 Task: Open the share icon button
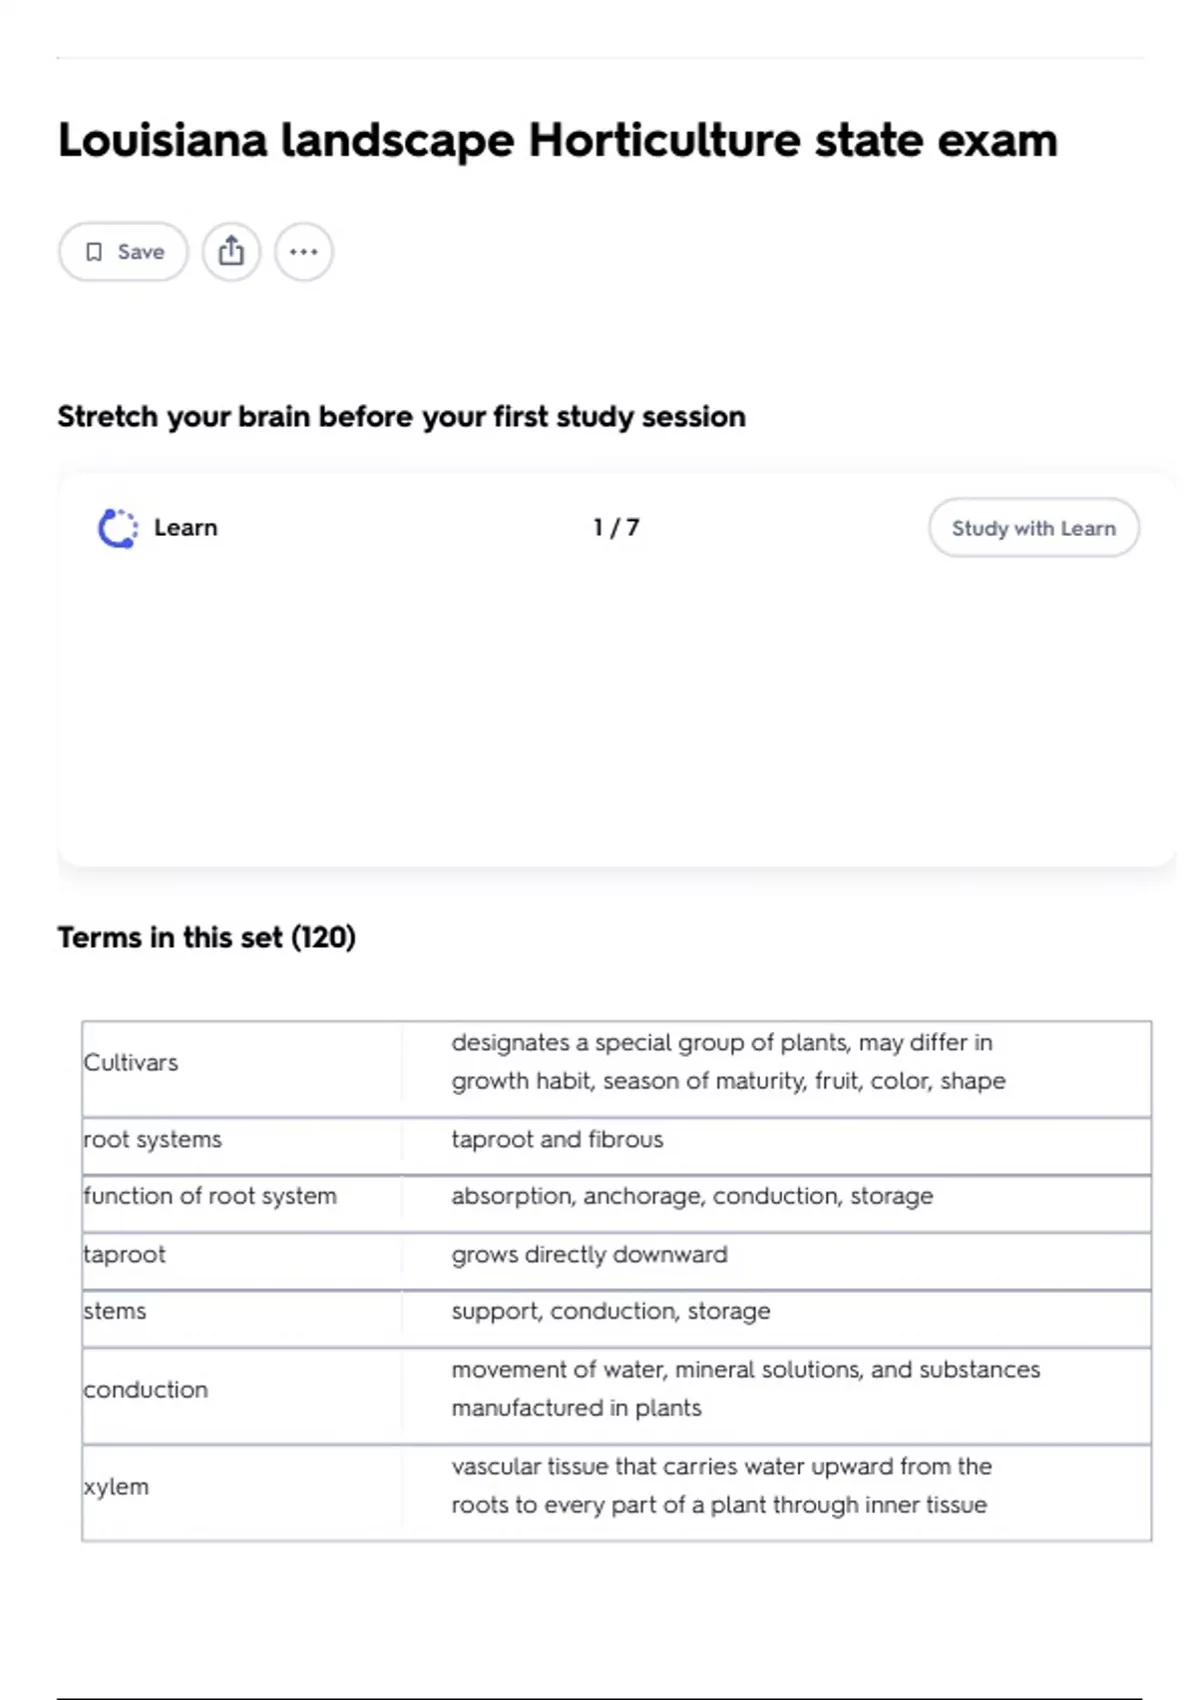point(231,252)
